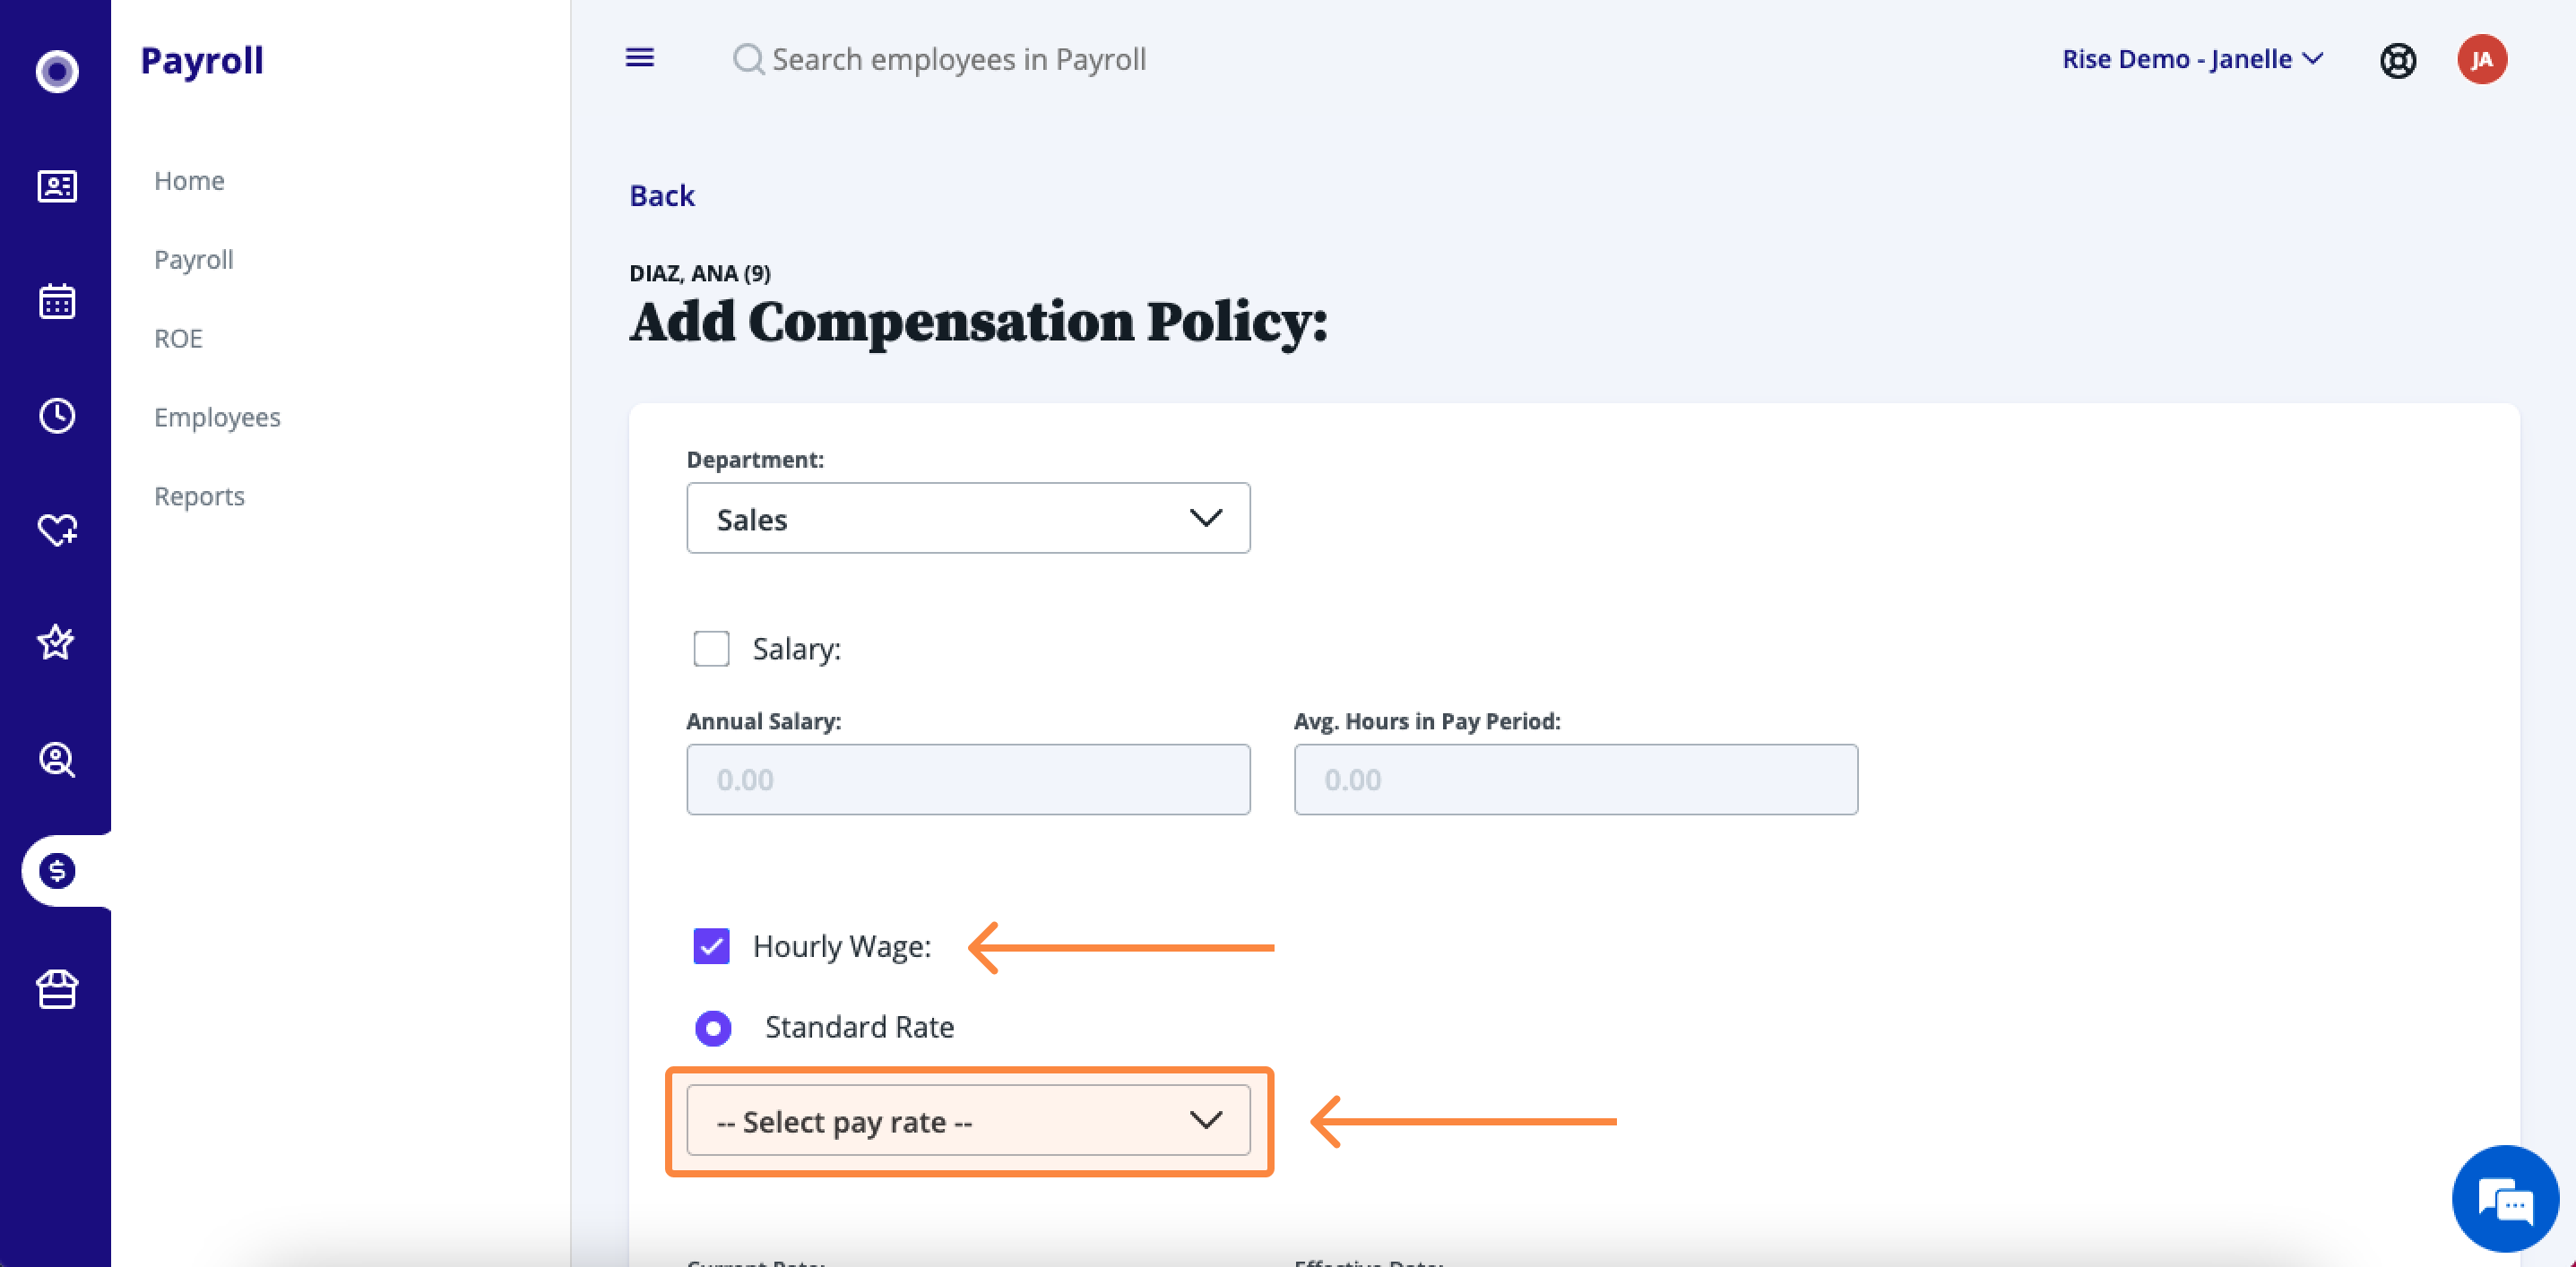This screenshot has height=1267, width=2576.
Task: Open Reports in Payroll menu
Action: 199,496
